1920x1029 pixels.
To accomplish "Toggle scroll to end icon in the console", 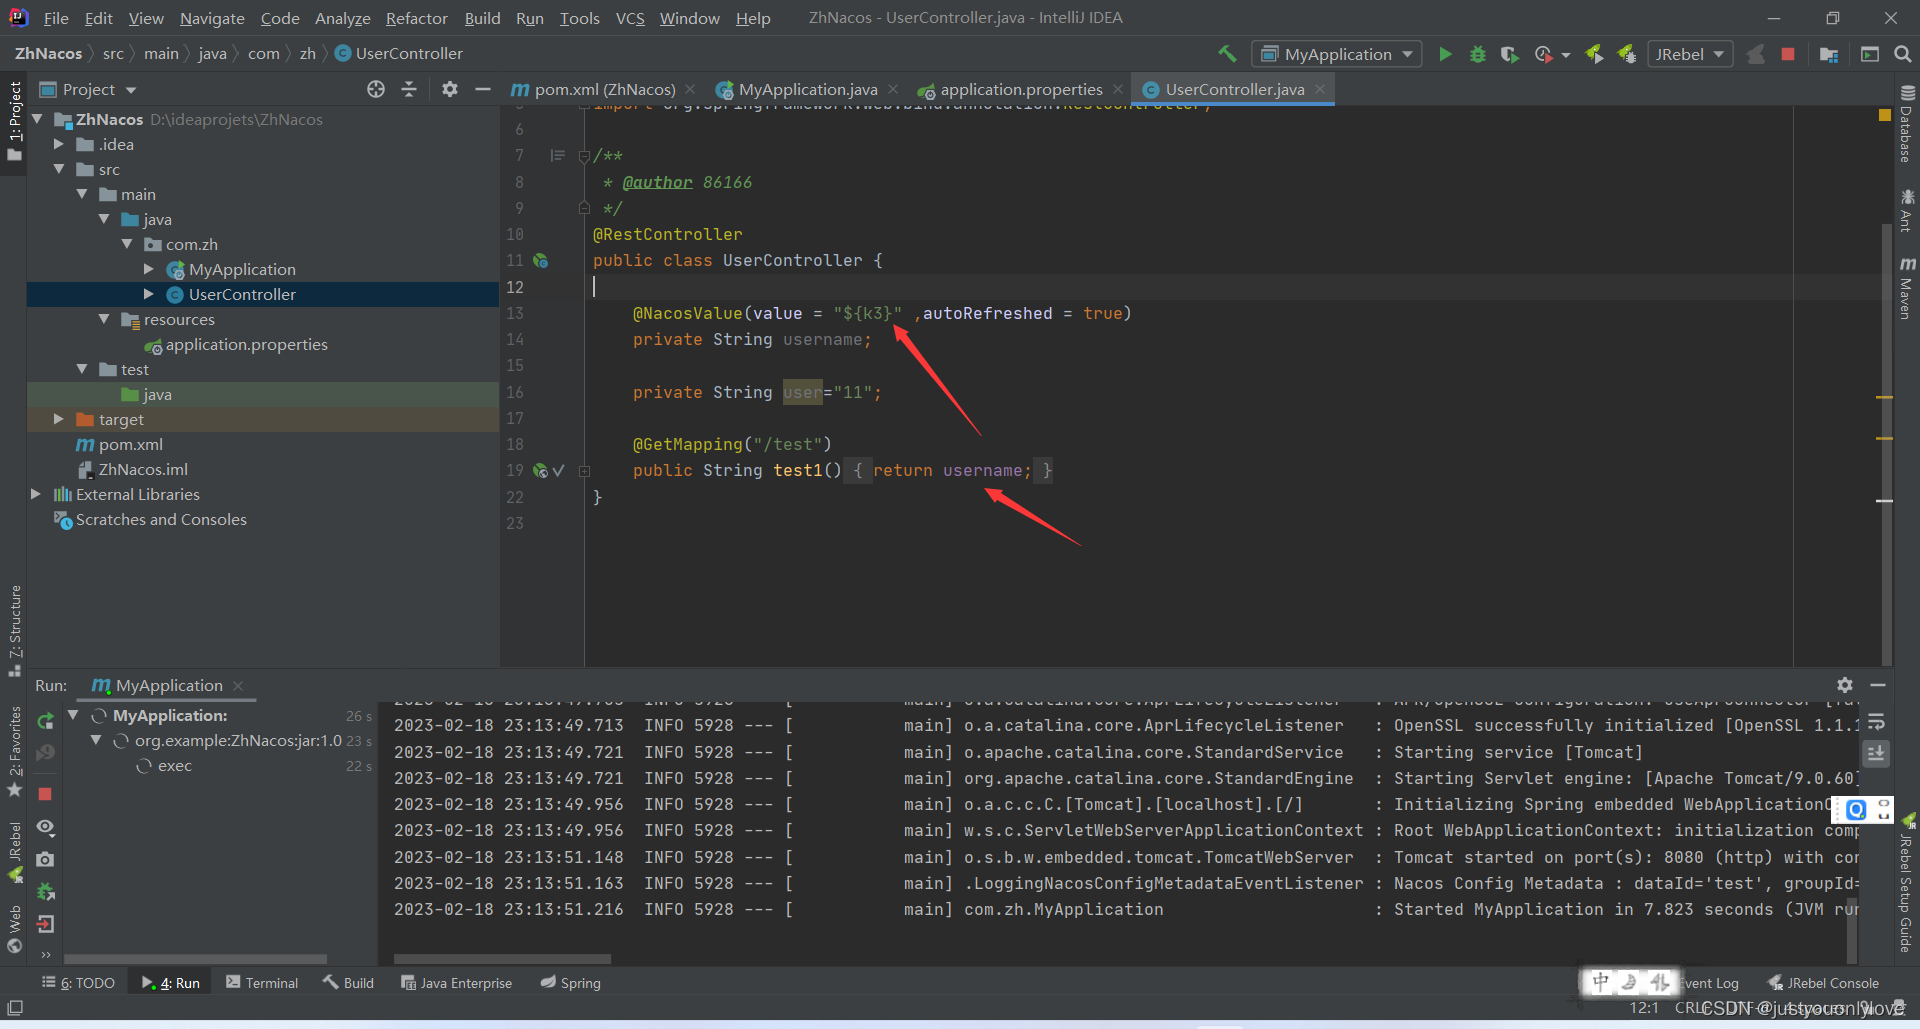I will tap(1876, 753).
